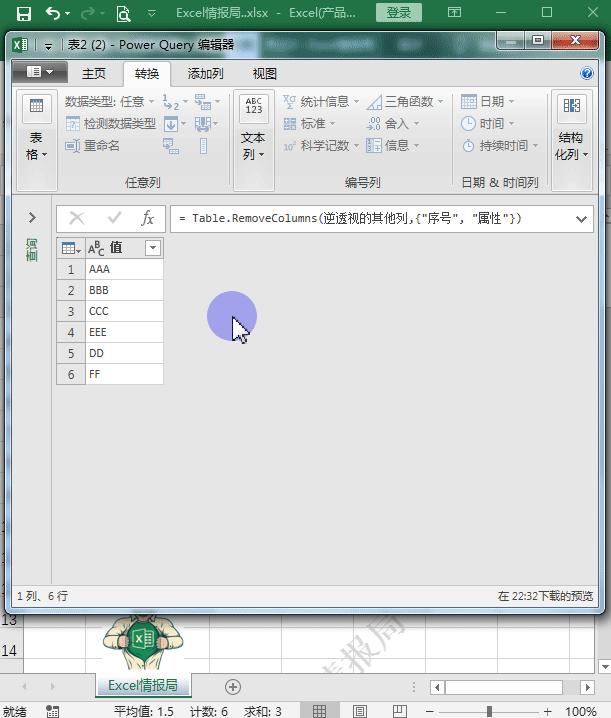
Task: Click the 结构化列 icon
Action: (x=571, y=106)
